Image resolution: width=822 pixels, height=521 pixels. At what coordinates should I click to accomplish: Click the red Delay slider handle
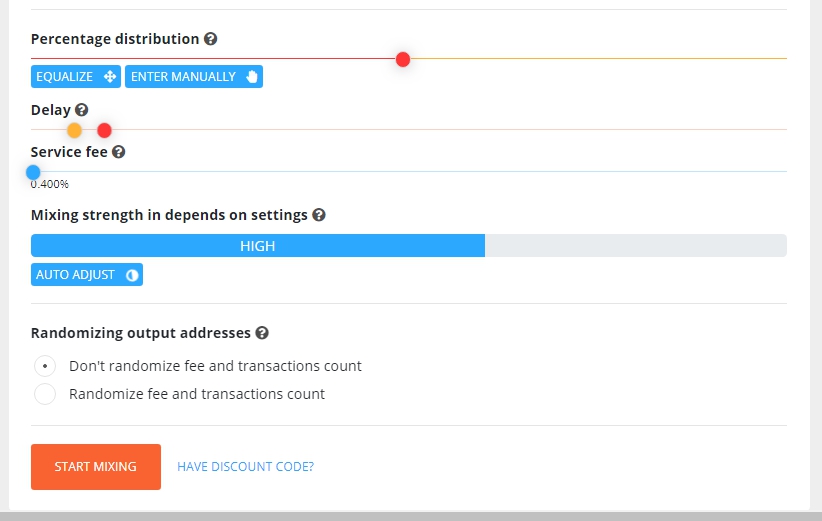[104, 131]
